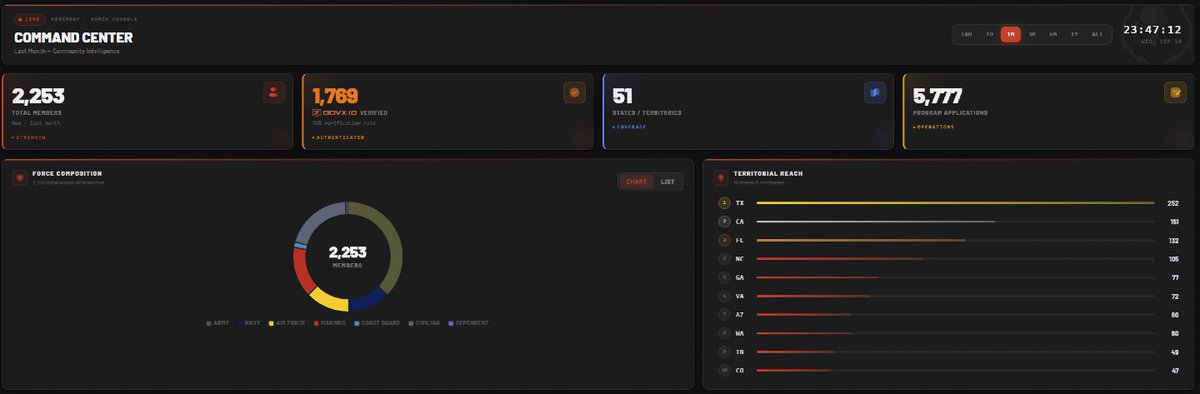Click the Force Composition heading
The width and height of the screenshot is (1200, 394).
(x=67, y=173)
